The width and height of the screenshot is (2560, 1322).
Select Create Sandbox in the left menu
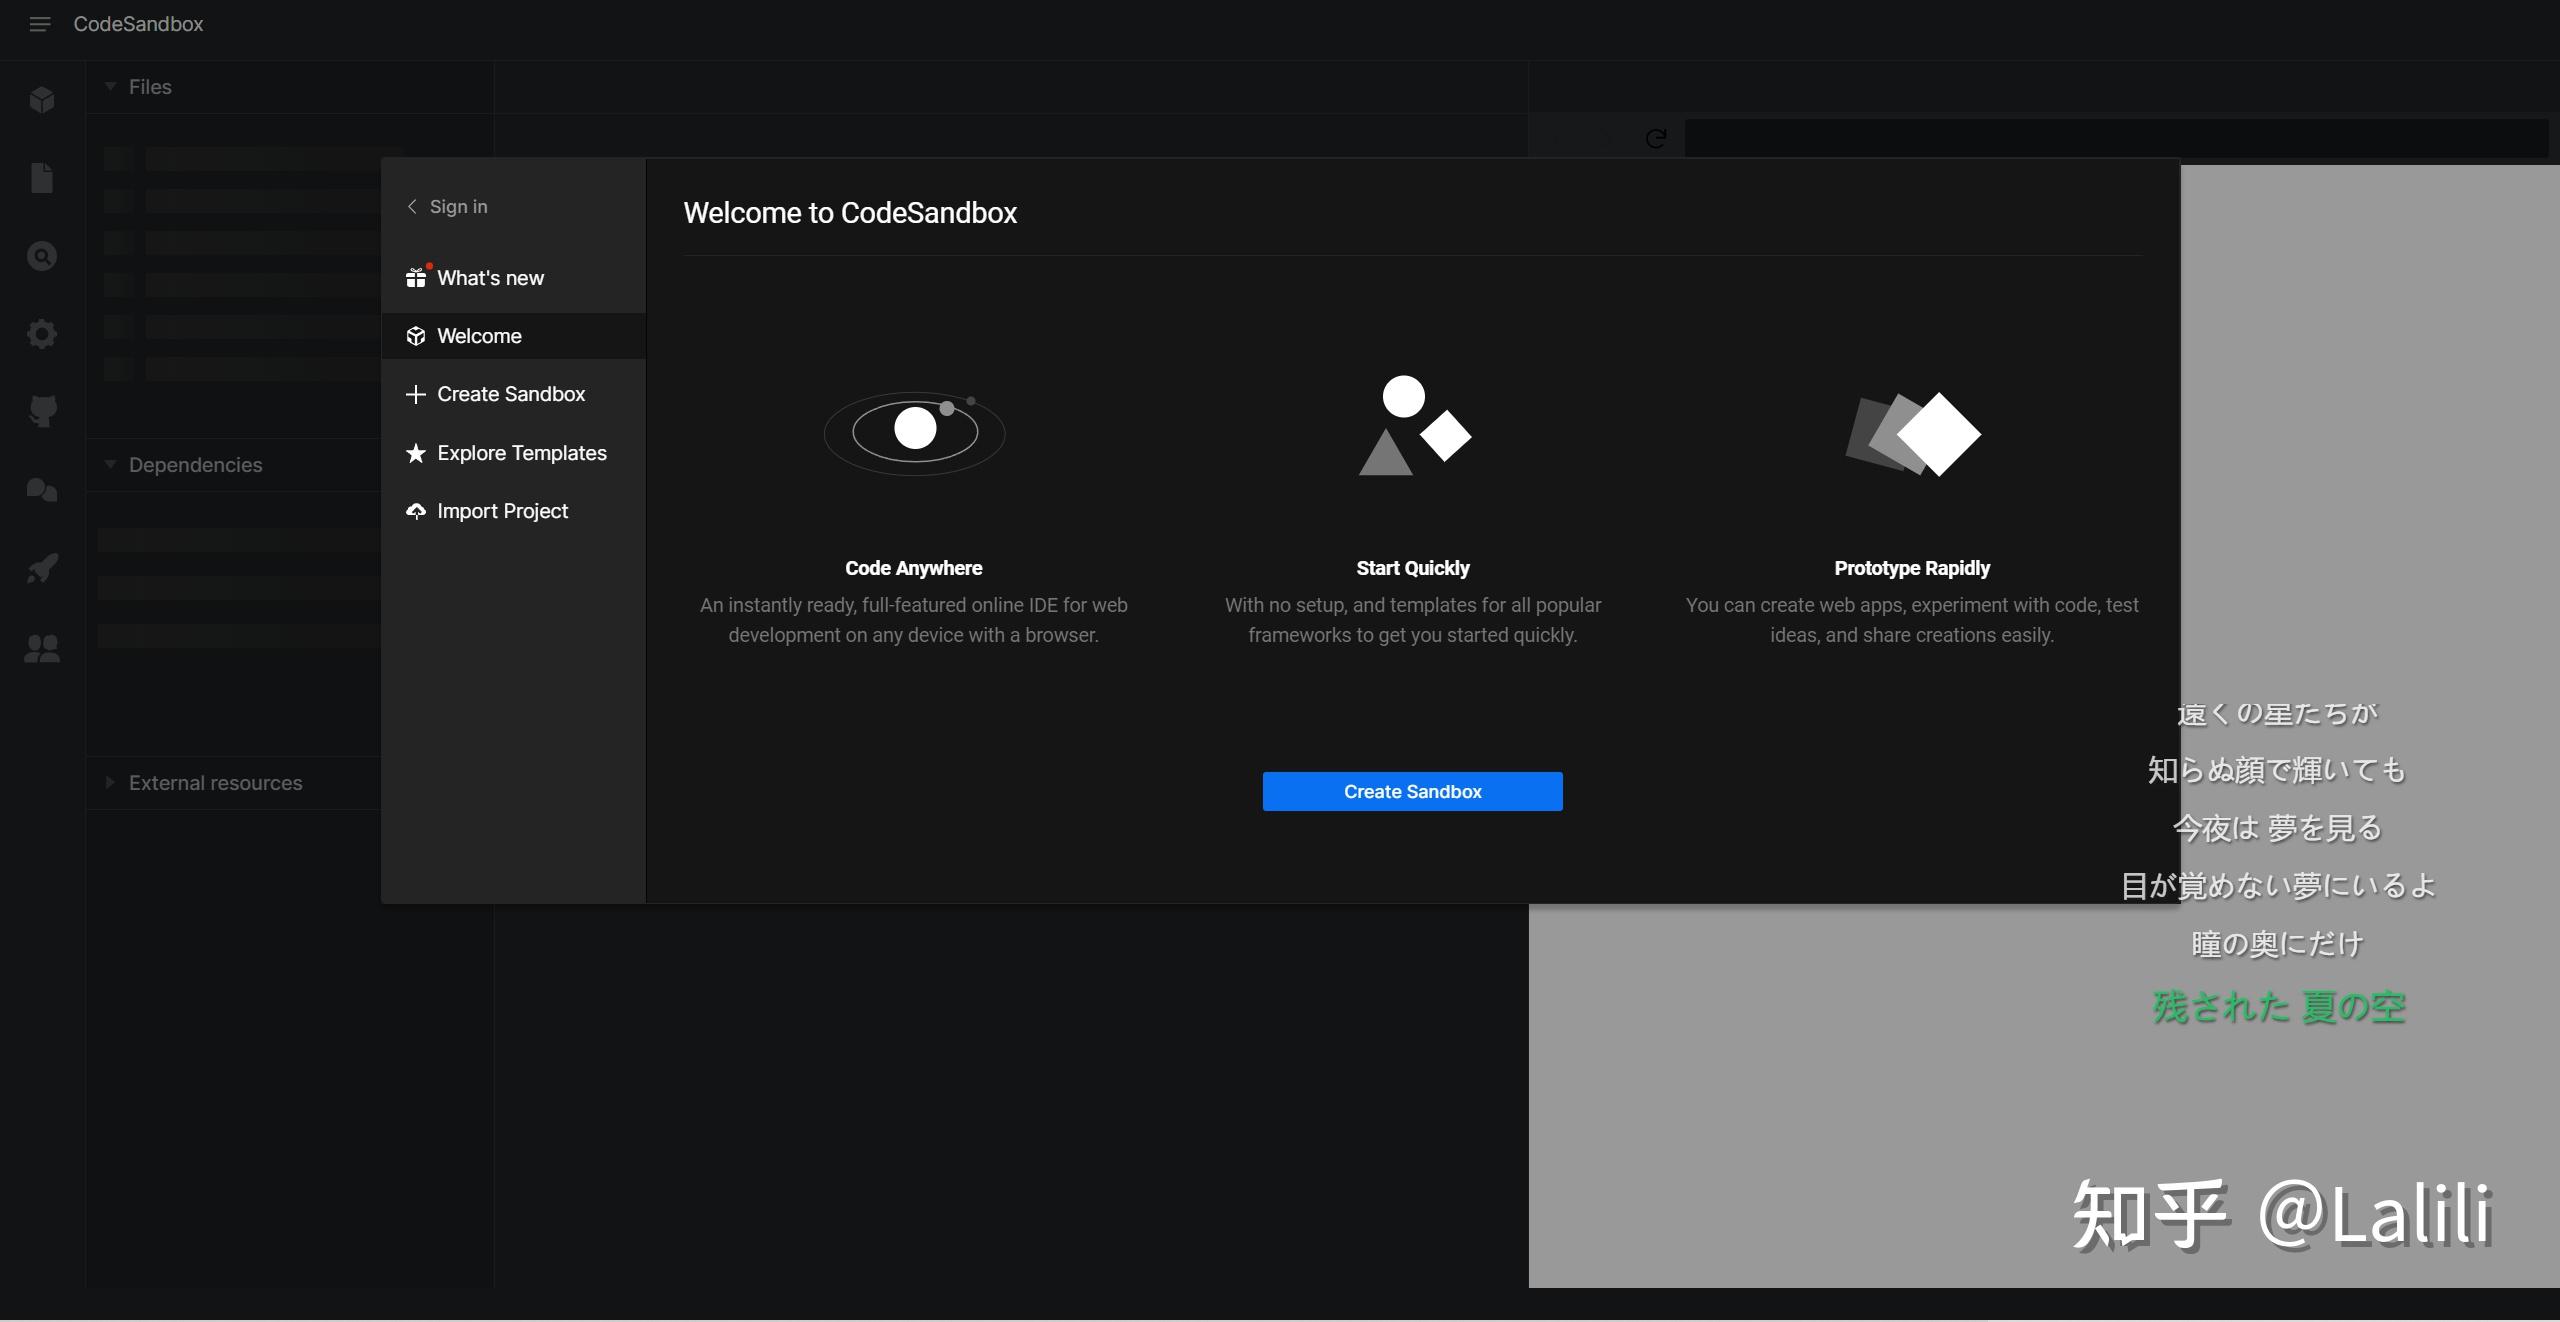[510, 394]
